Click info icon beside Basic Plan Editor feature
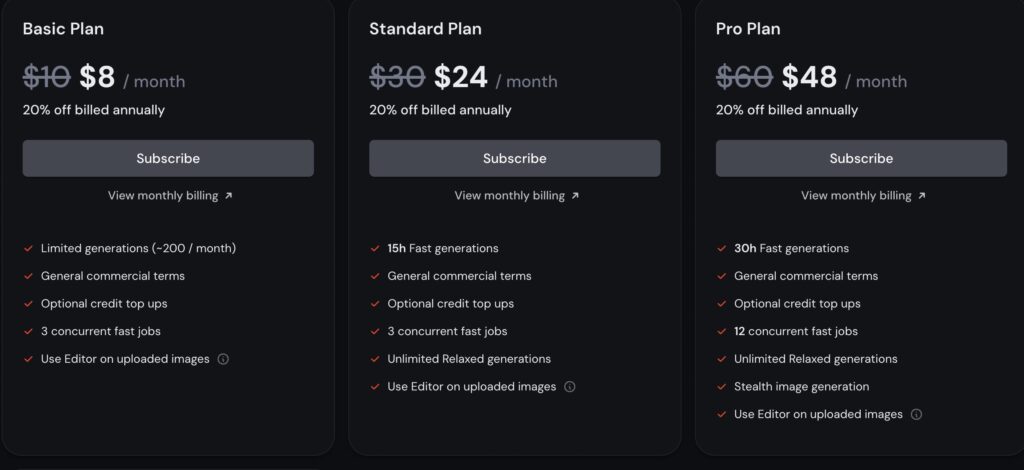The height and width of the screenshot is (470, 1024). pos(223,359)
